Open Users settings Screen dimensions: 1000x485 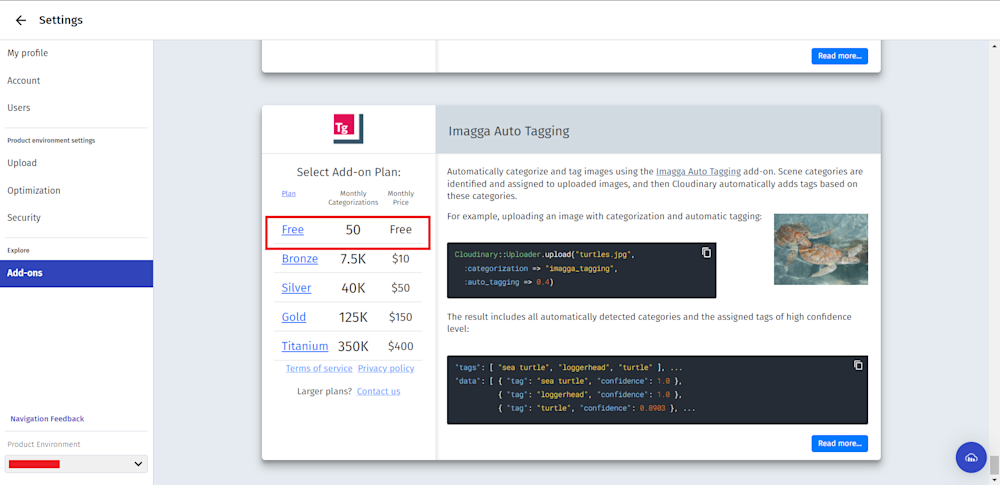point(18,108)
